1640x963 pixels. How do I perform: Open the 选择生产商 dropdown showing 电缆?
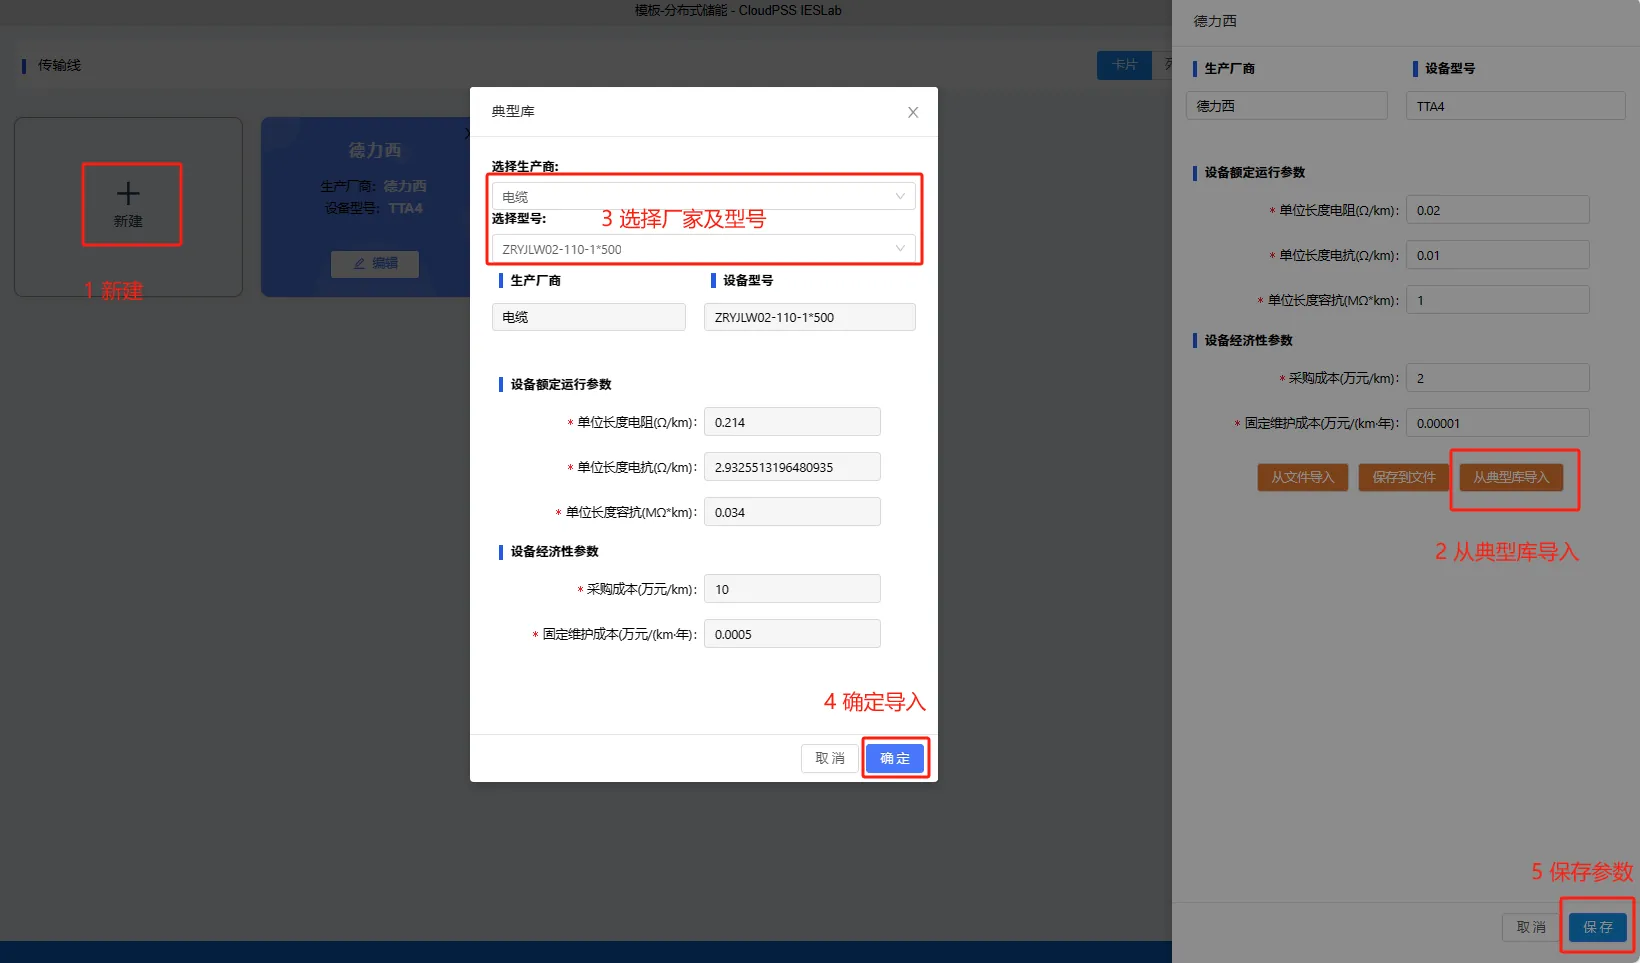(703, 196)
